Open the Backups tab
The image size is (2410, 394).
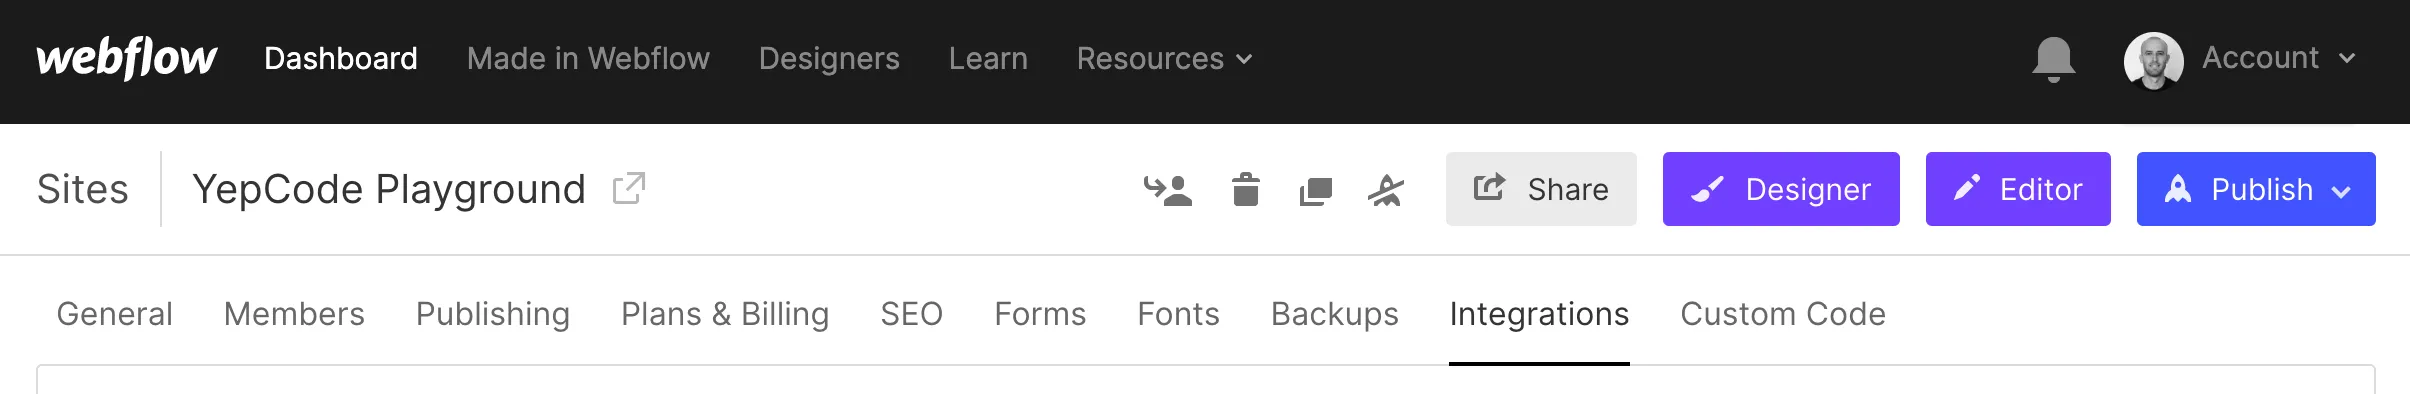pos(1334,314)
